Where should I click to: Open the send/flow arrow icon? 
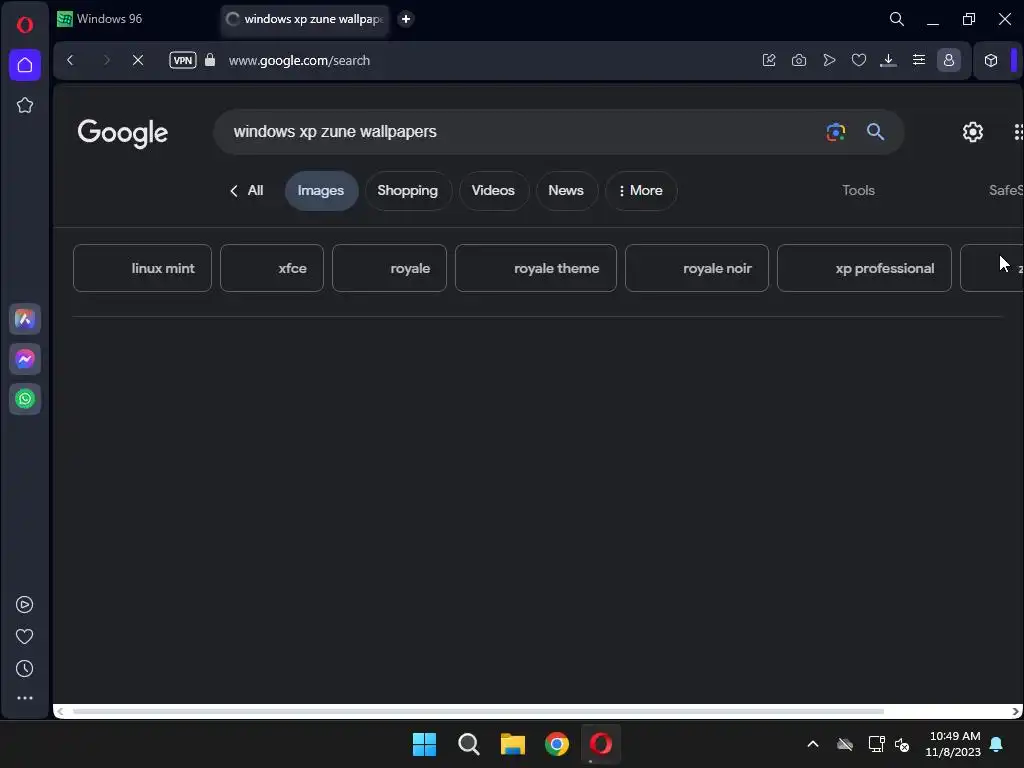(x=829, y=60)
